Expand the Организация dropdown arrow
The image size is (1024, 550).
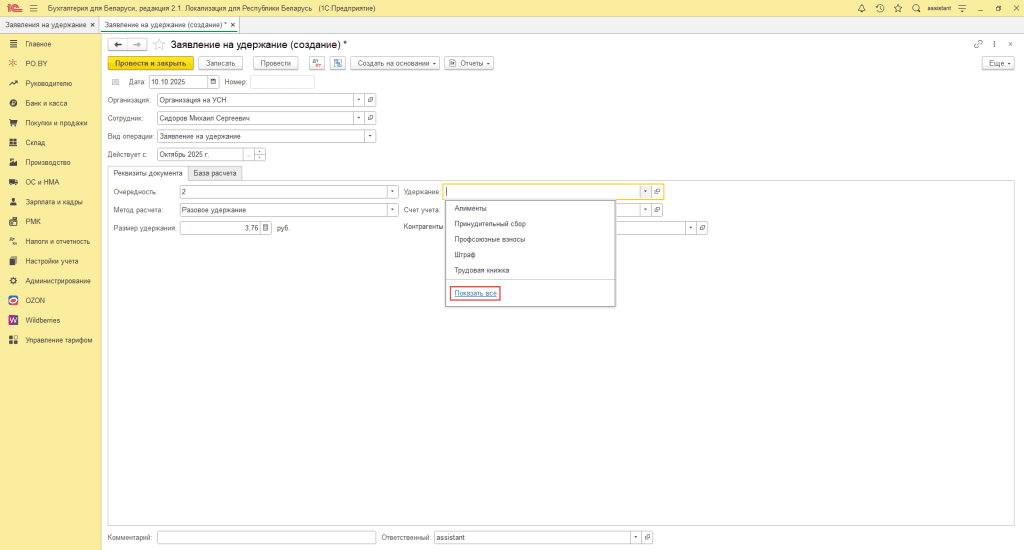357,100
